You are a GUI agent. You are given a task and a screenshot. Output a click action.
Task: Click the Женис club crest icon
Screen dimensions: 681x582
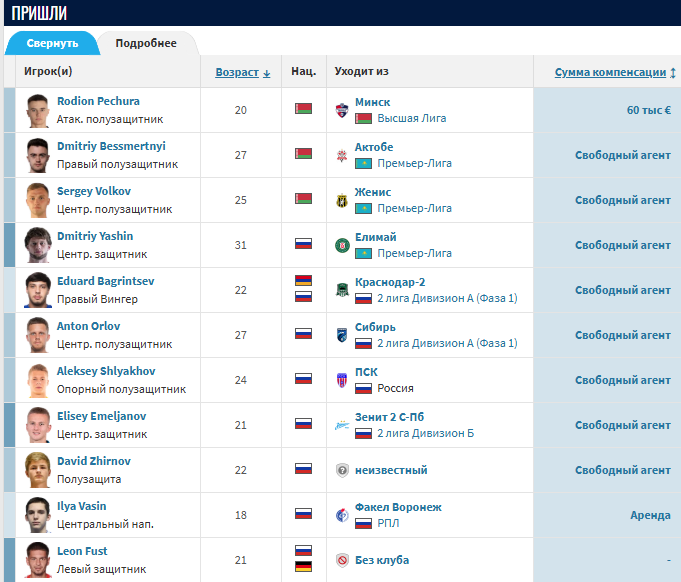point(342,200)
